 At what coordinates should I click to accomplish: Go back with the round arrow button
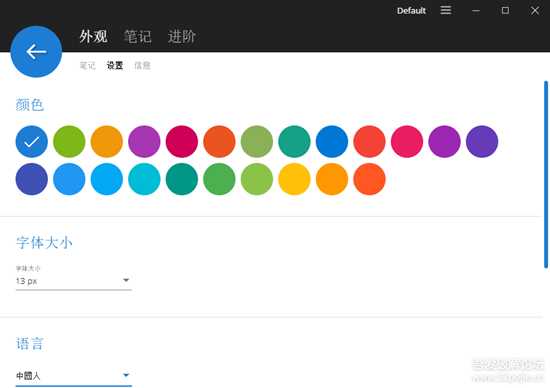pos(36,52)
